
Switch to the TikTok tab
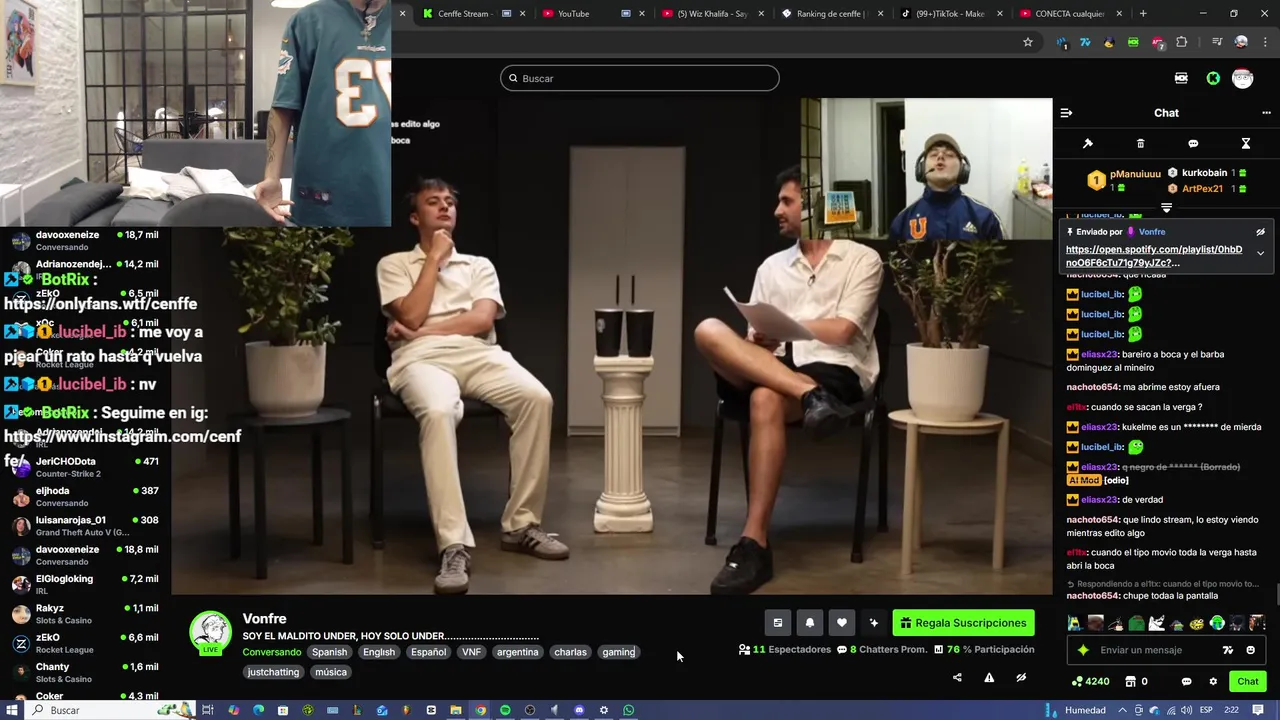point(950,14)
